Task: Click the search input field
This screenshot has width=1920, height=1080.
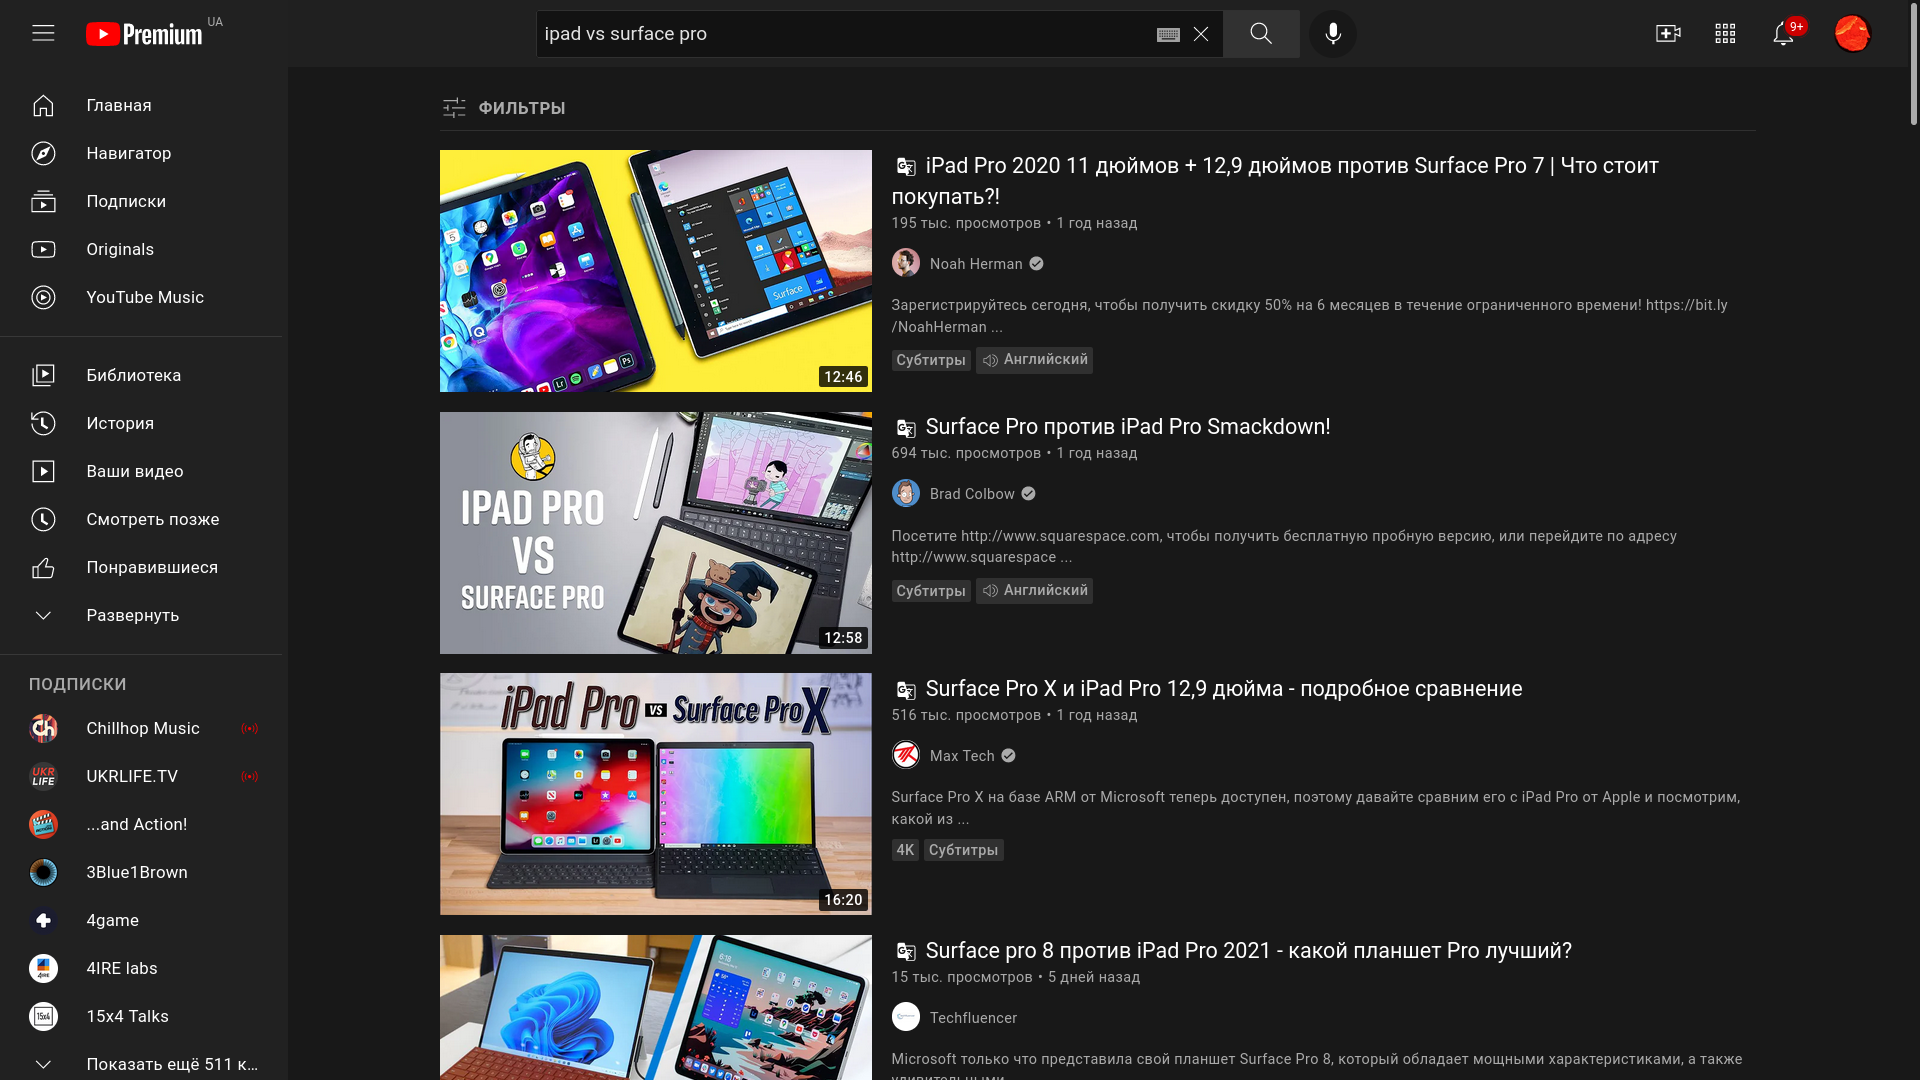Action: (x=845, y=34)
